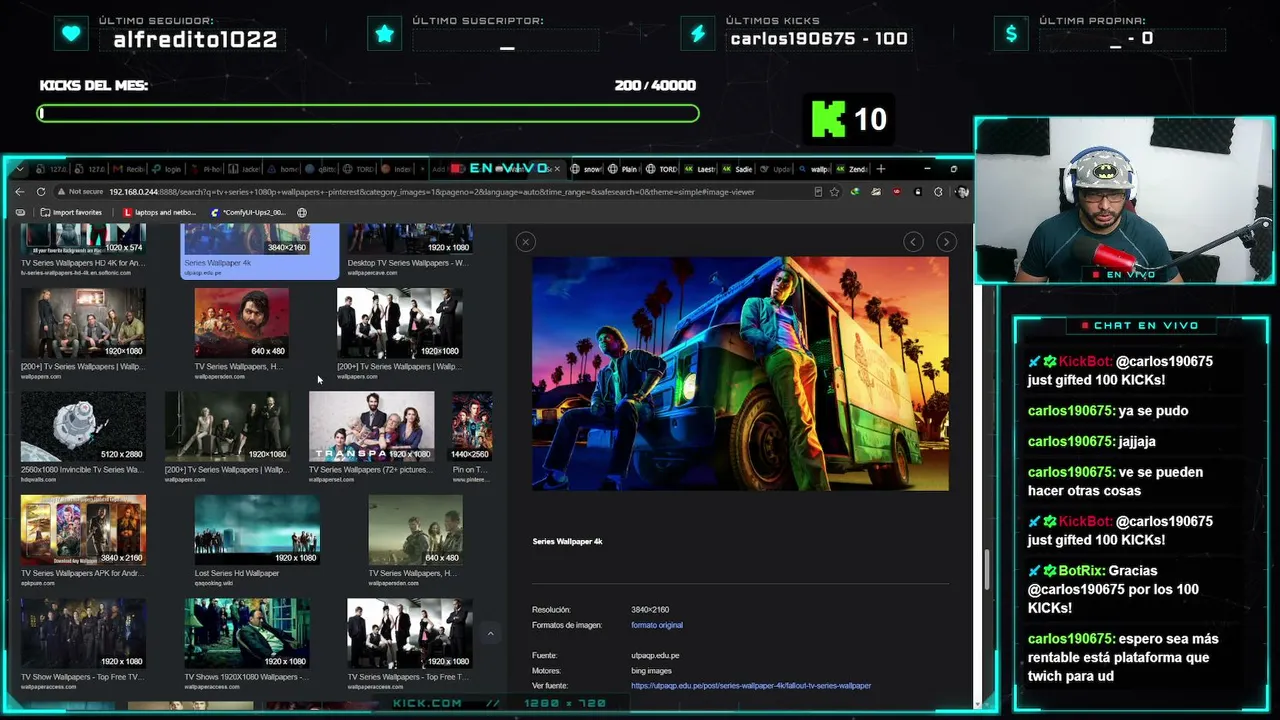Open the ComfyUI-Ups2 bookmark
Image resolution: width=1280 pixels, height=720 pixels.
tap(249, 213)
